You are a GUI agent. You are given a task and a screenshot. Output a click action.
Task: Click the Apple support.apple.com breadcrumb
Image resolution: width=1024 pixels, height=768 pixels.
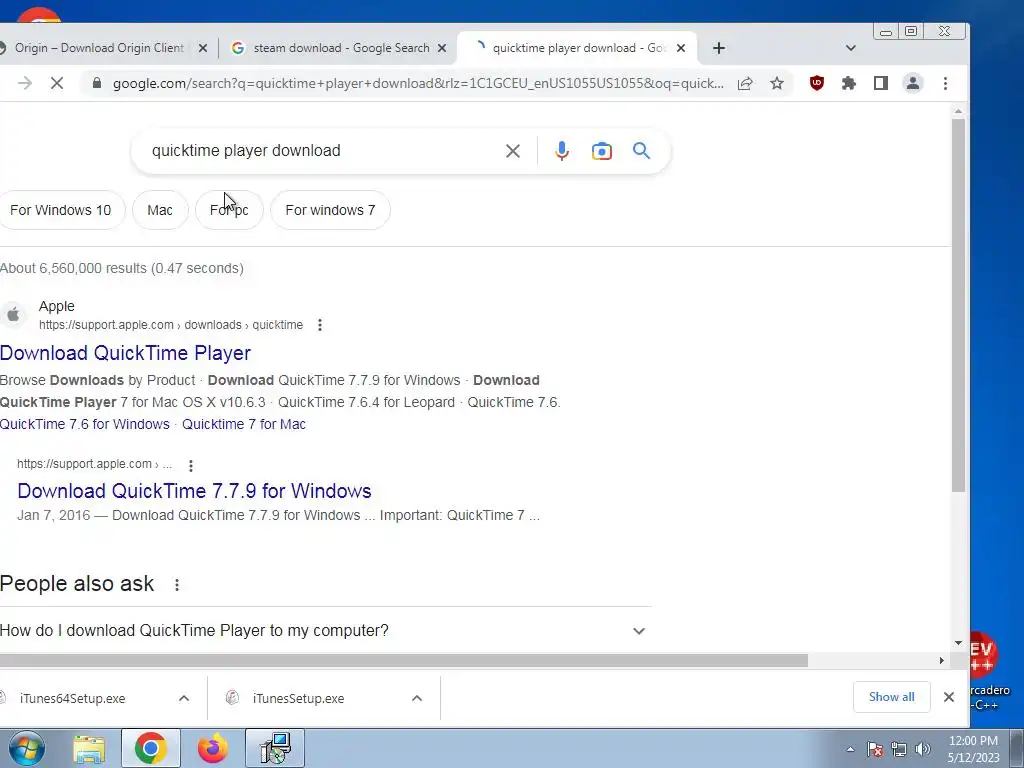(171, 325)
